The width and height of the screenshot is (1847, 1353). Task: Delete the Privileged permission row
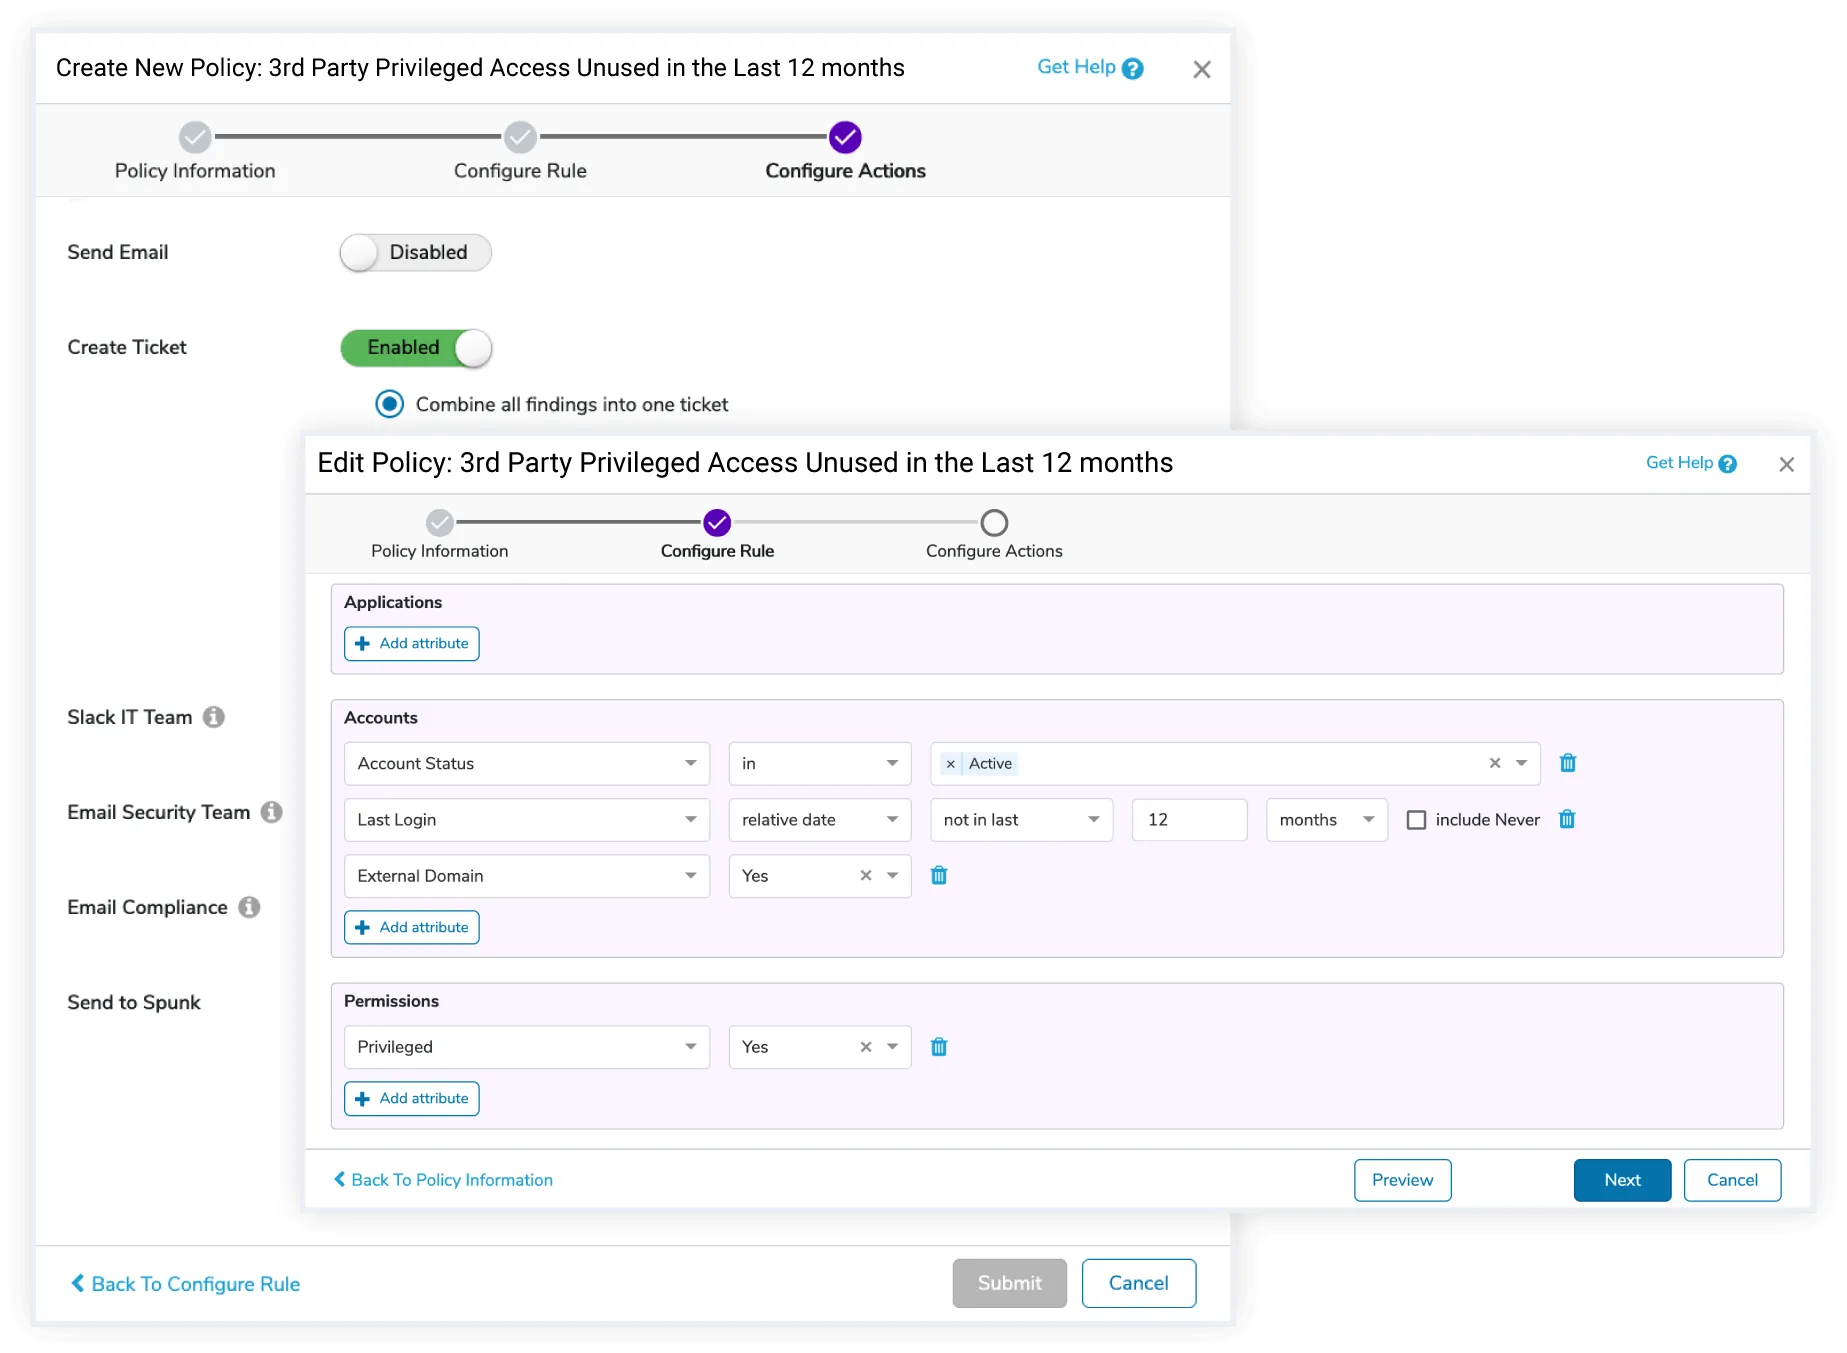[x=939, y=1047]
